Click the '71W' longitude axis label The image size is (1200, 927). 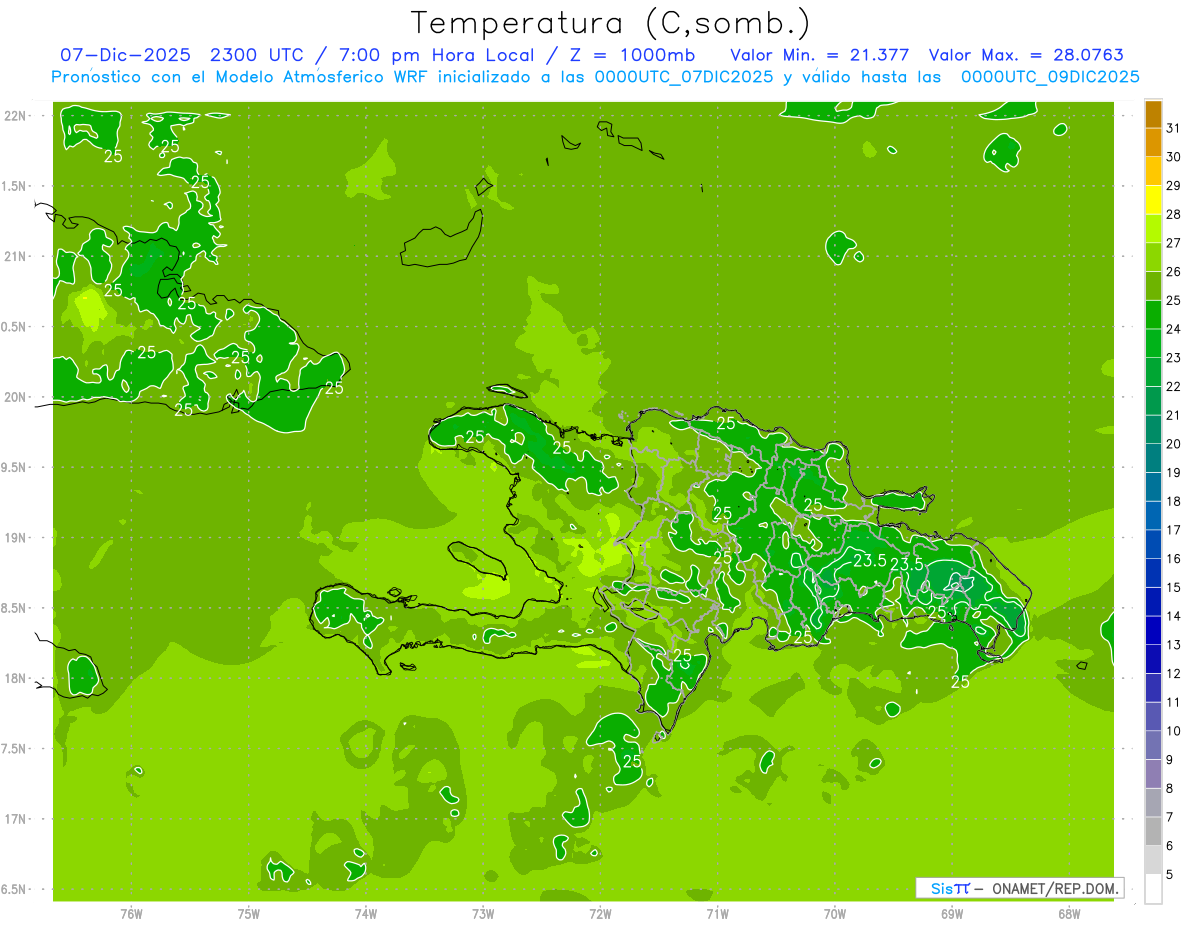click(x=717, y=914)
